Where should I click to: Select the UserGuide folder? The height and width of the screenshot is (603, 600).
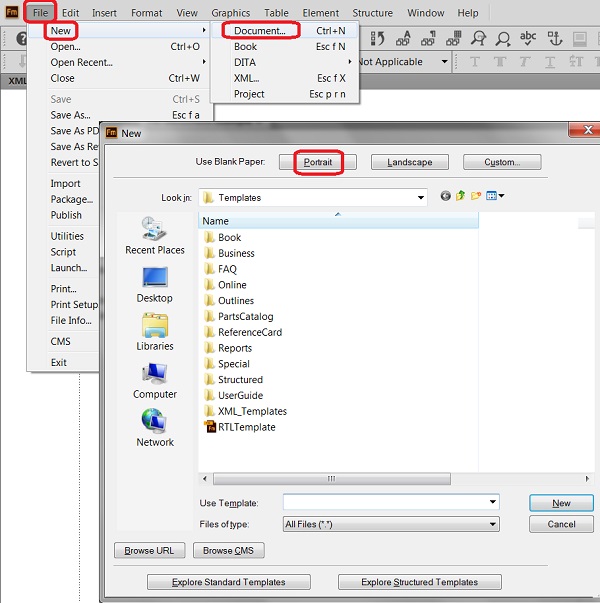point(233,395)
